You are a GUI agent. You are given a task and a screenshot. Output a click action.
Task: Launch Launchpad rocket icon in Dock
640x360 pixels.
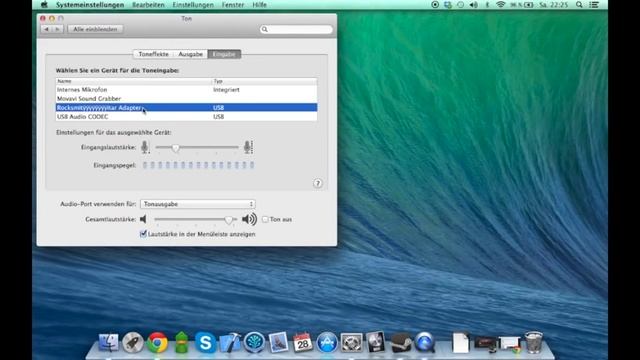point(133,342)
